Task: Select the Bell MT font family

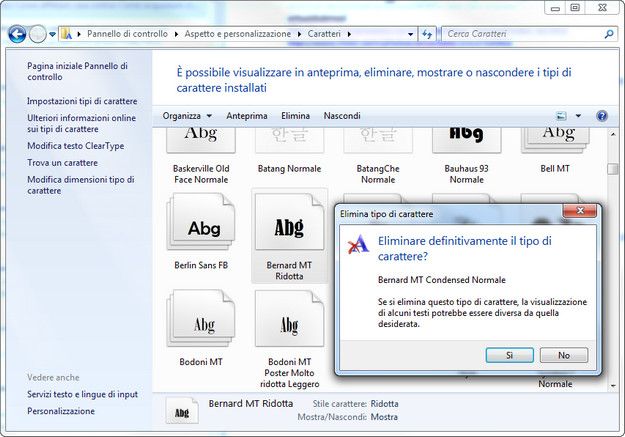Action: click(x=555, y=153)
